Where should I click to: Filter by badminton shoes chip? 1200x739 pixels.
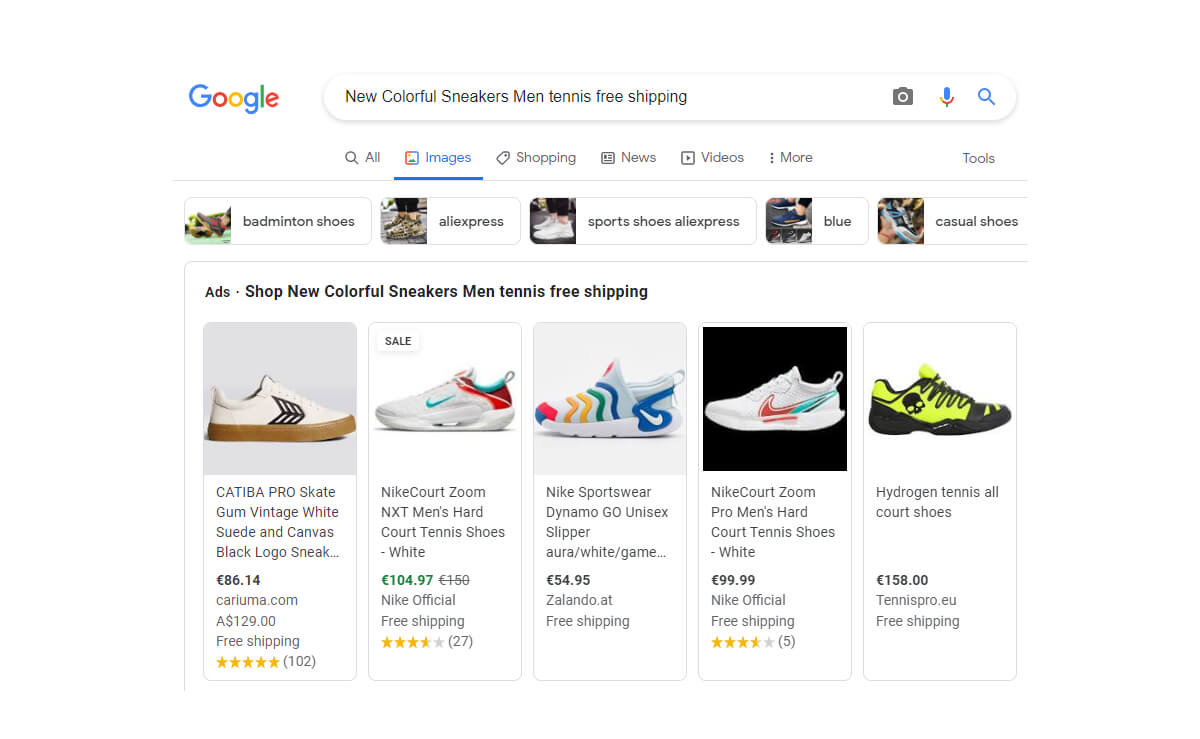tap(278, 221)
